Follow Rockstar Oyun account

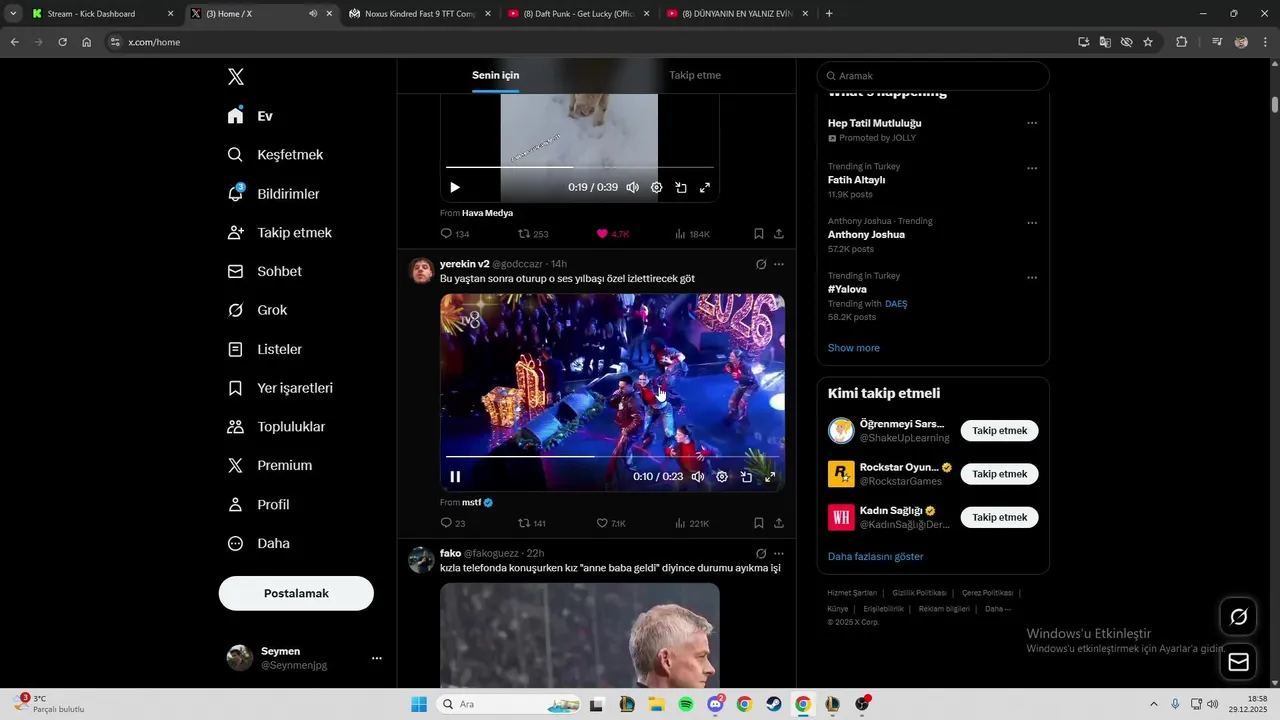coord(999,474)
